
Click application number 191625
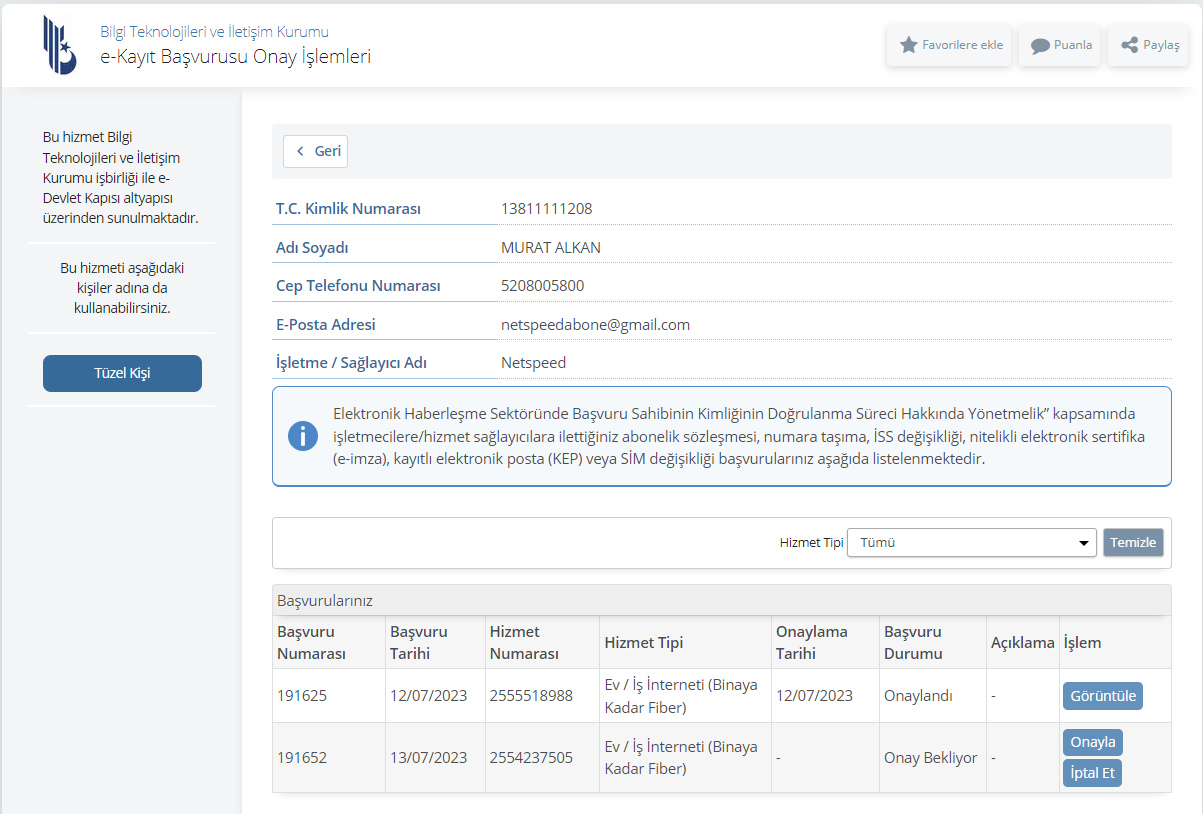(x=302, y=696)
